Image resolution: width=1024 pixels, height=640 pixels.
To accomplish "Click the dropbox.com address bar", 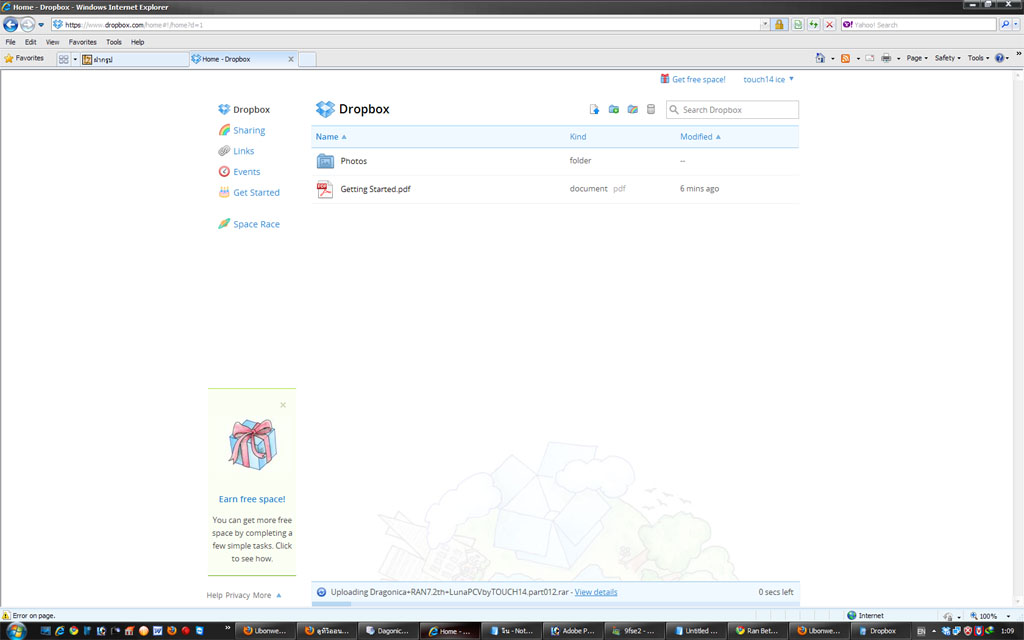I will 405,25.
